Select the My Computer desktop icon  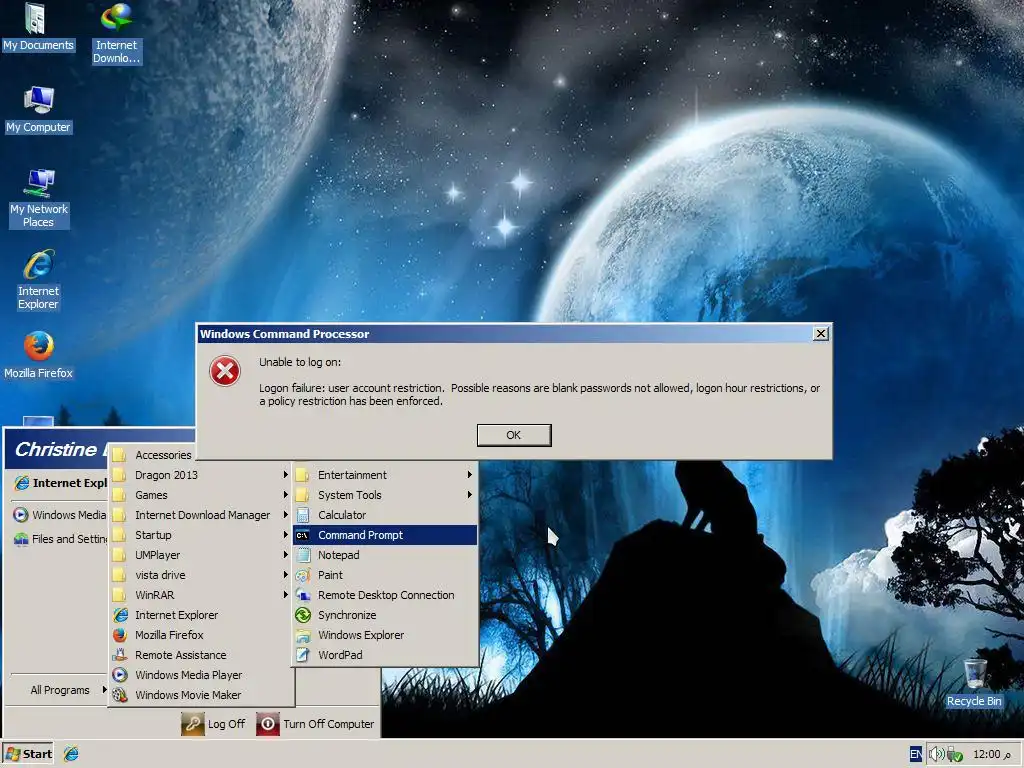(39, 109)
